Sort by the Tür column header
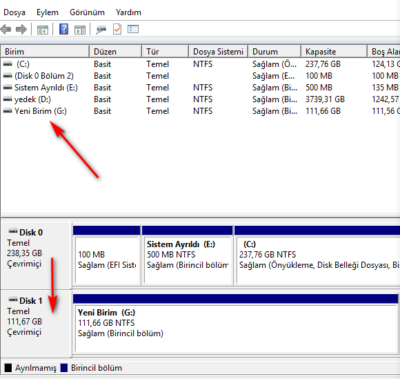This screenshot has width=400, height=379. (165, 52)
